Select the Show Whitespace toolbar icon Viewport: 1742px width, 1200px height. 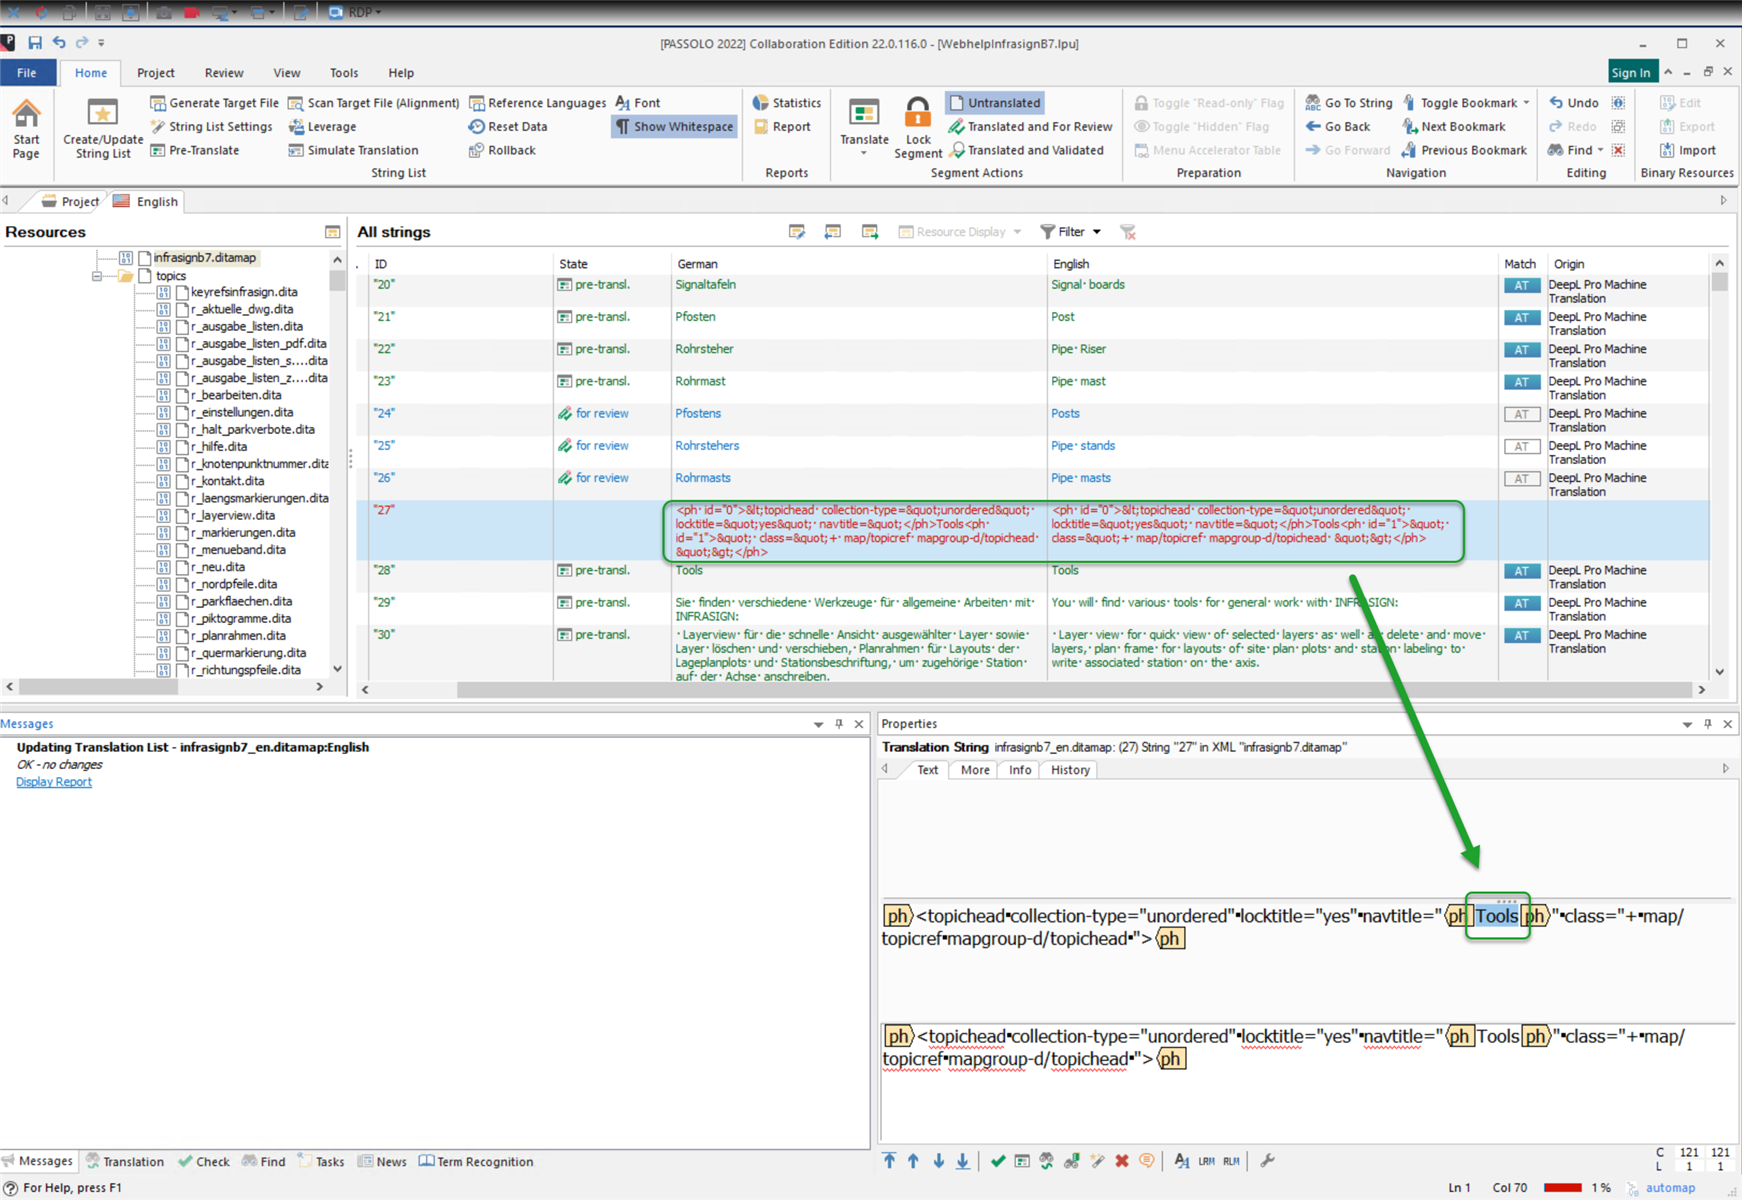(x=674, y=126)
